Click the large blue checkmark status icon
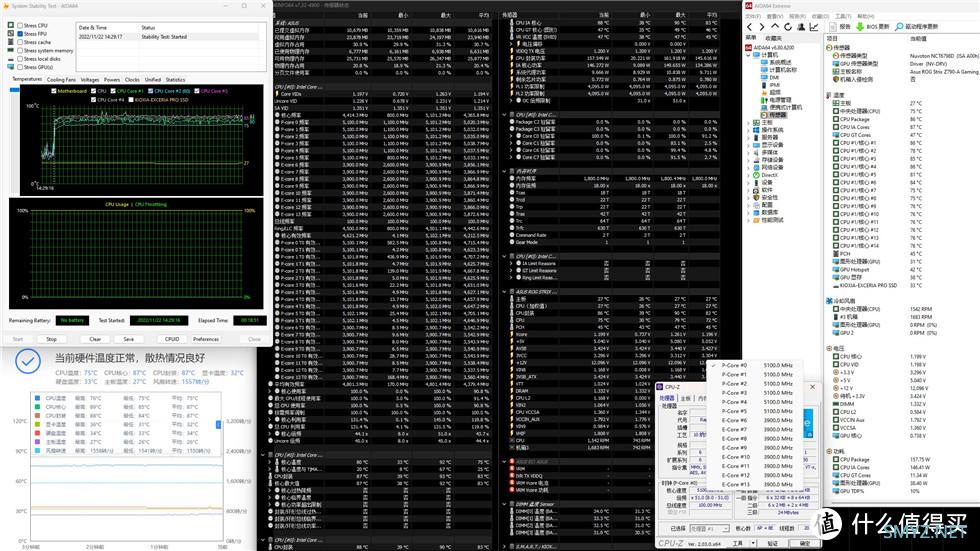The height and width of the screenshot is (551, 980). click(x=28, y=361)
